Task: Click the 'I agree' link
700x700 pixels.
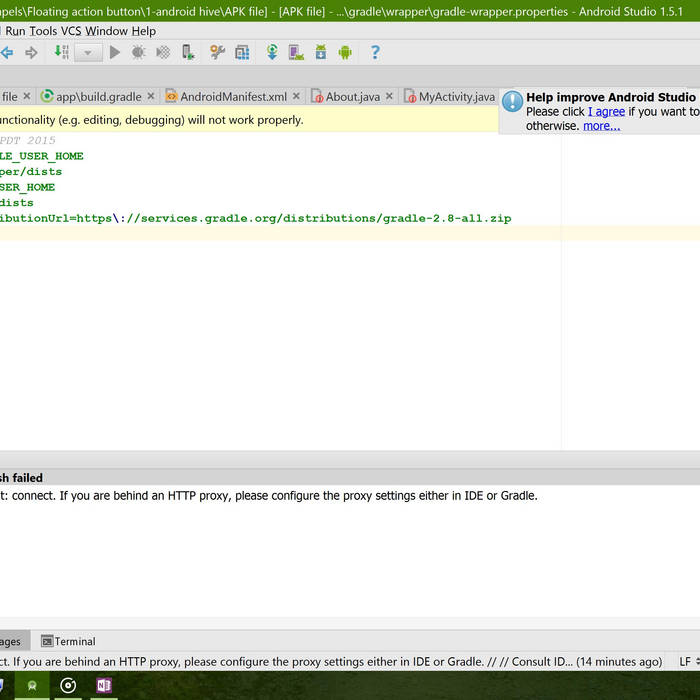Action: tap(606, 112)
